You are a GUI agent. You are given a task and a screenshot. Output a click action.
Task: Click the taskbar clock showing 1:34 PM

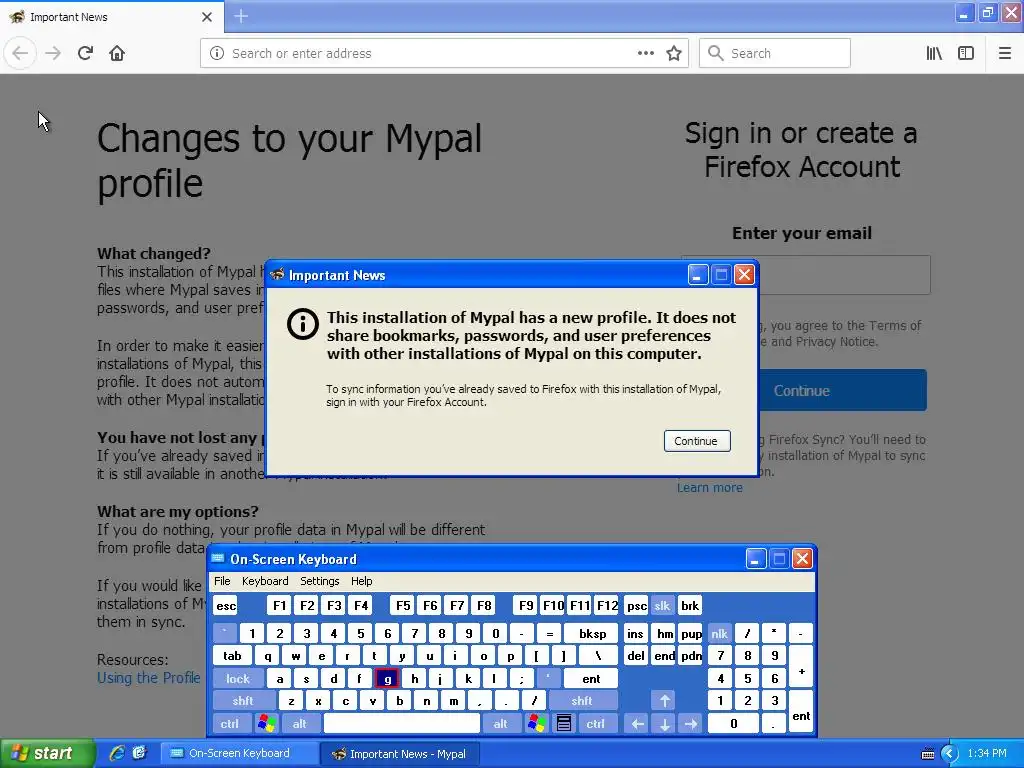tap(987, 754)
